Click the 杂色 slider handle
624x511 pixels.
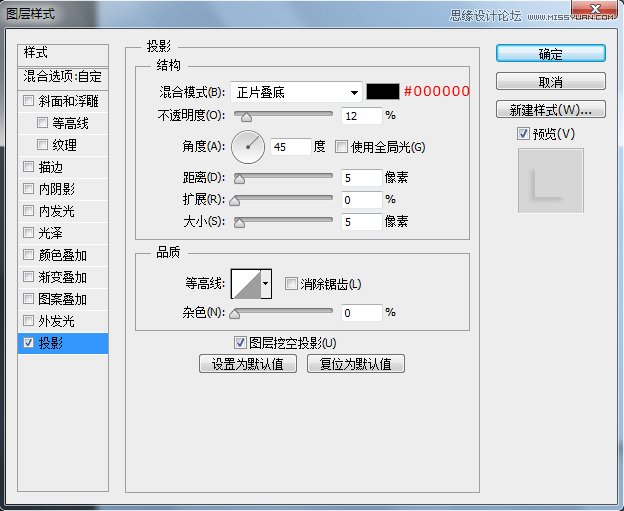[x=235, y=314]
